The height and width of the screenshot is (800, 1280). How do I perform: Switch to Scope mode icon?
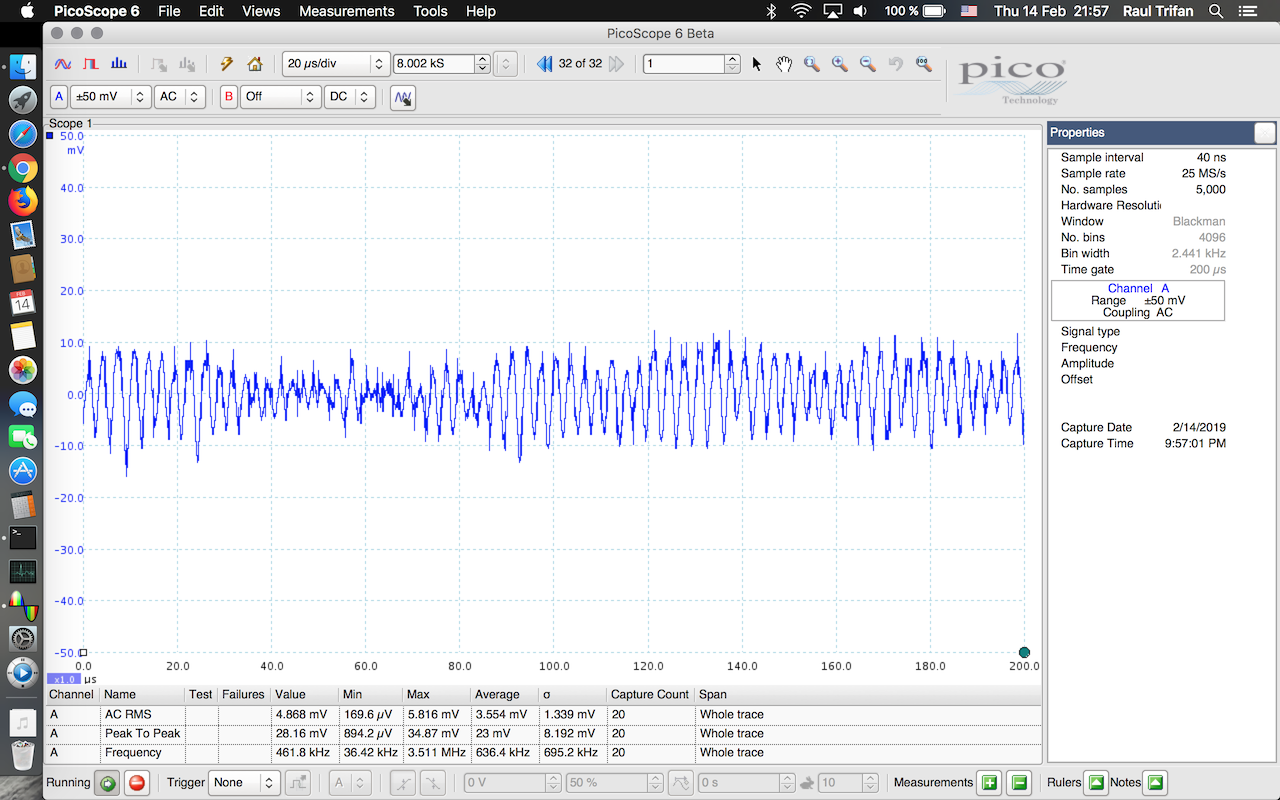62,64
